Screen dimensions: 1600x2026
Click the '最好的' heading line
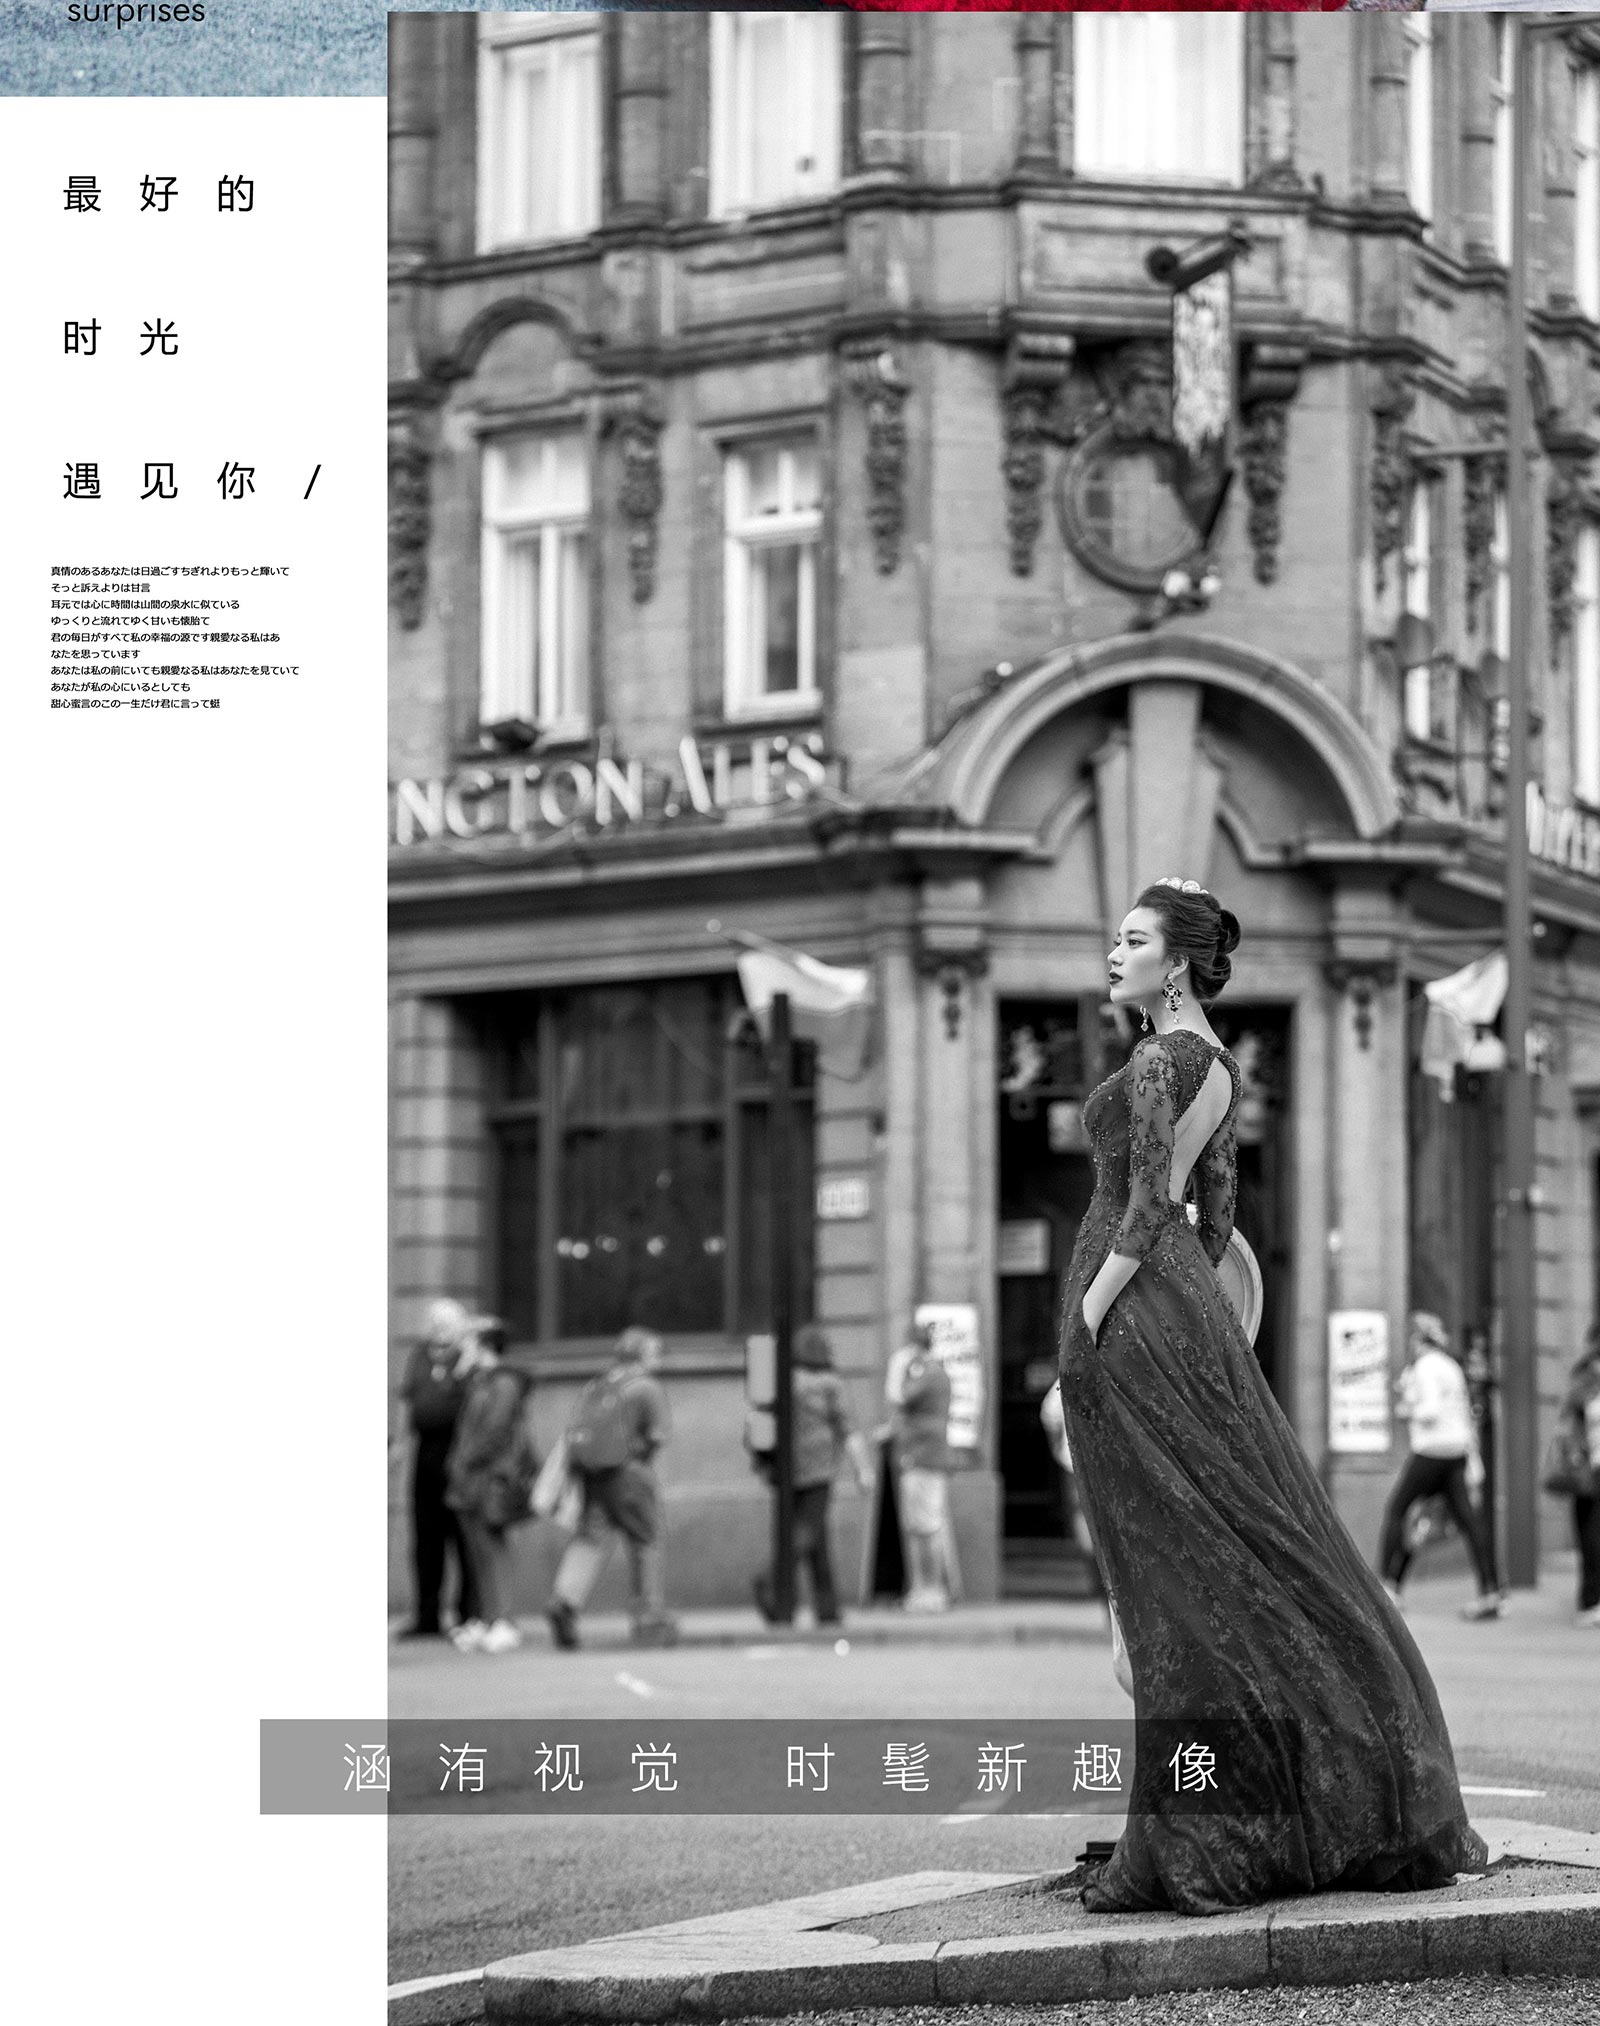pyautogui.click(x=159, y=195)
